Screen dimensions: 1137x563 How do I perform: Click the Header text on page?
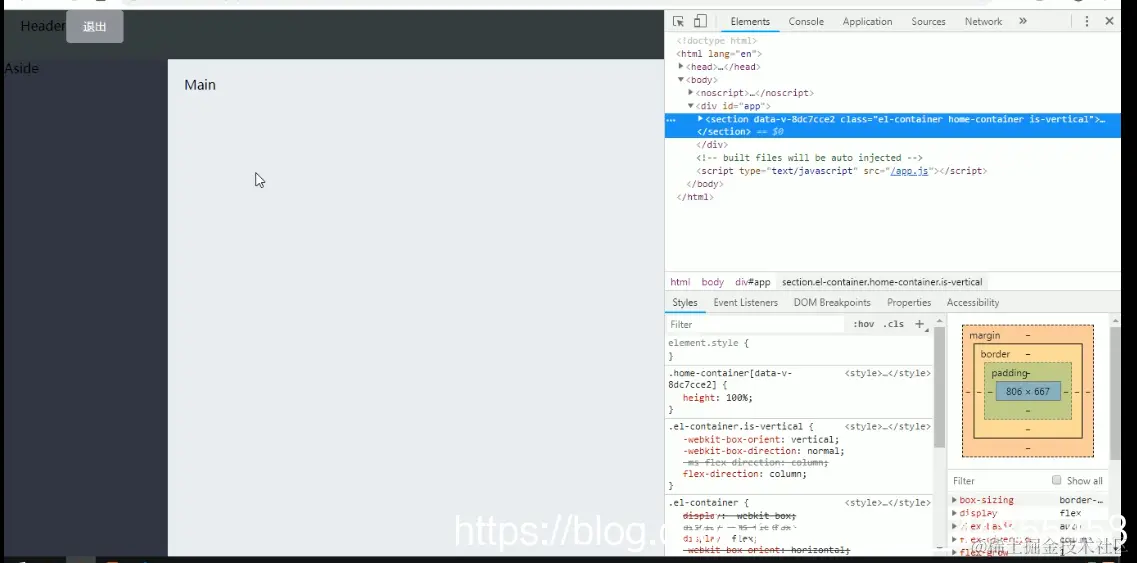(x=43, y=26)
